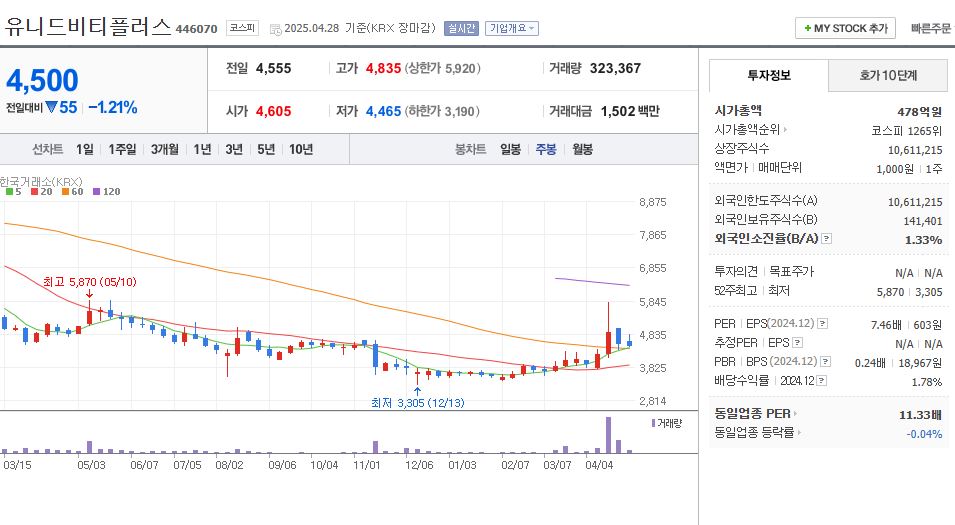
Task: Show the 주봉 weekly candle chart
Action: pos(546,149)
